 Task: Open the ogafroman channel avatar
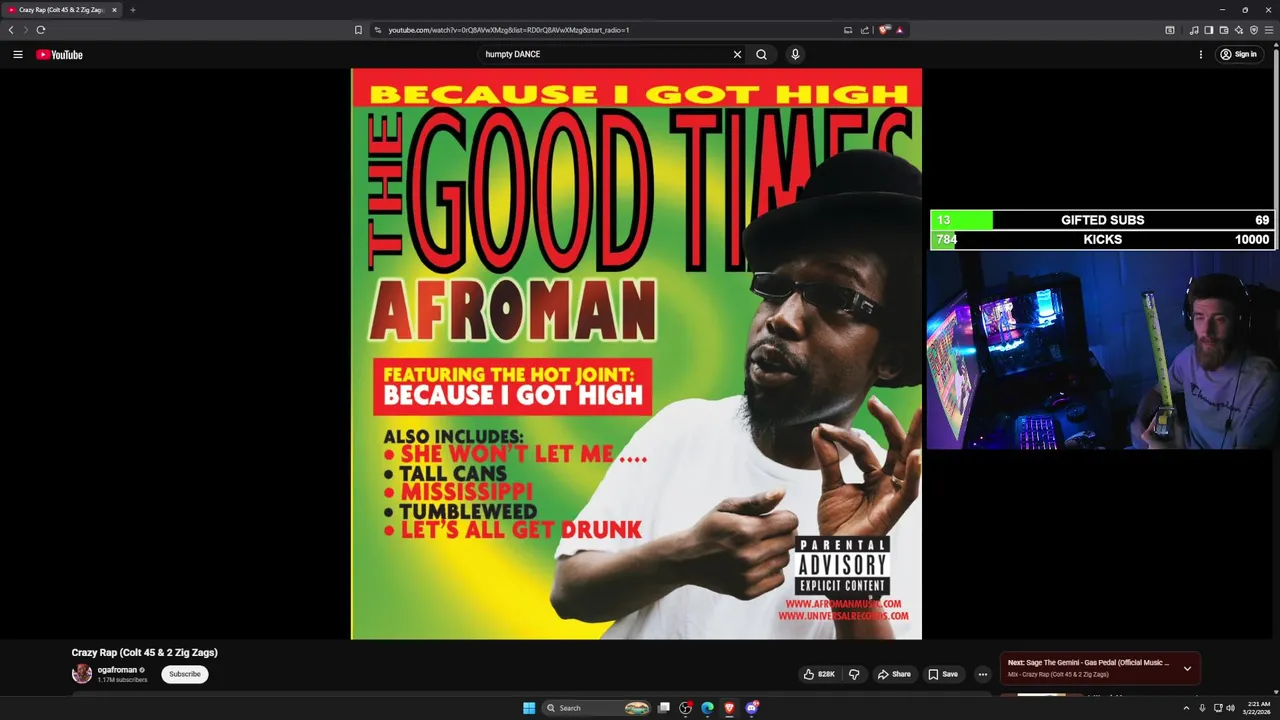tap(82, 674)
